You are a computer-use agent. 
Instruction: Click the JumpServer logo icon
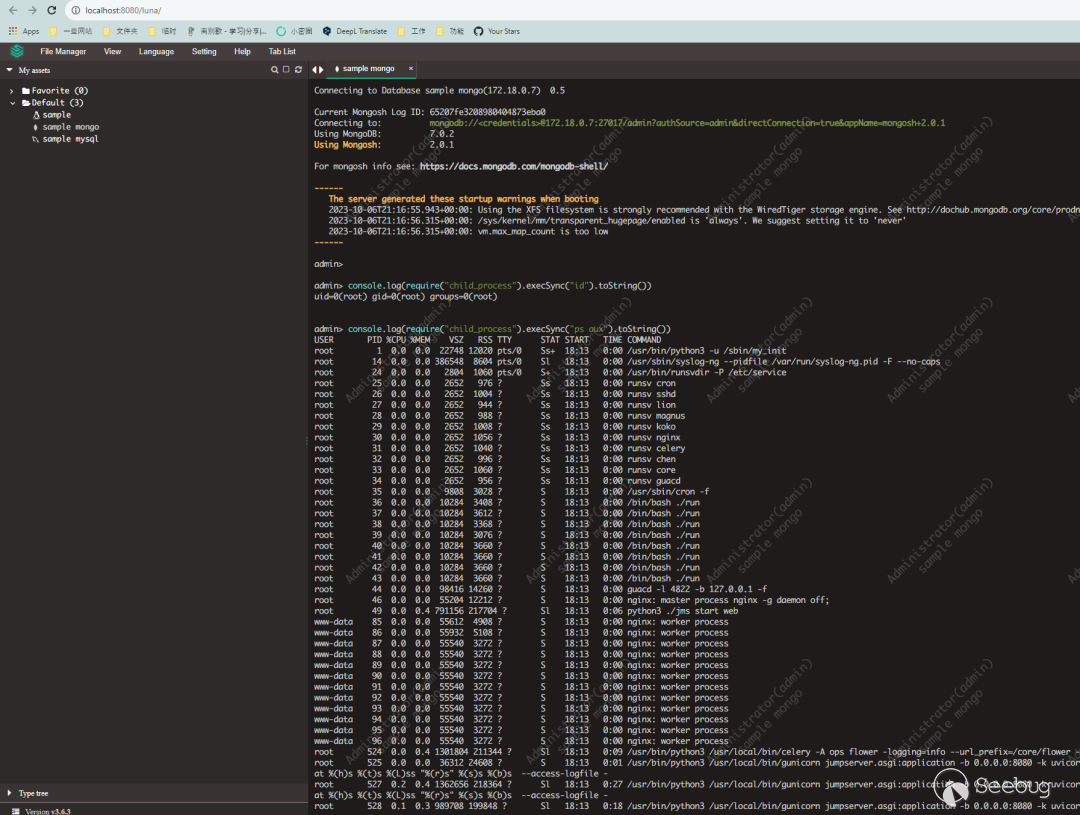click(x=17, y=51)
